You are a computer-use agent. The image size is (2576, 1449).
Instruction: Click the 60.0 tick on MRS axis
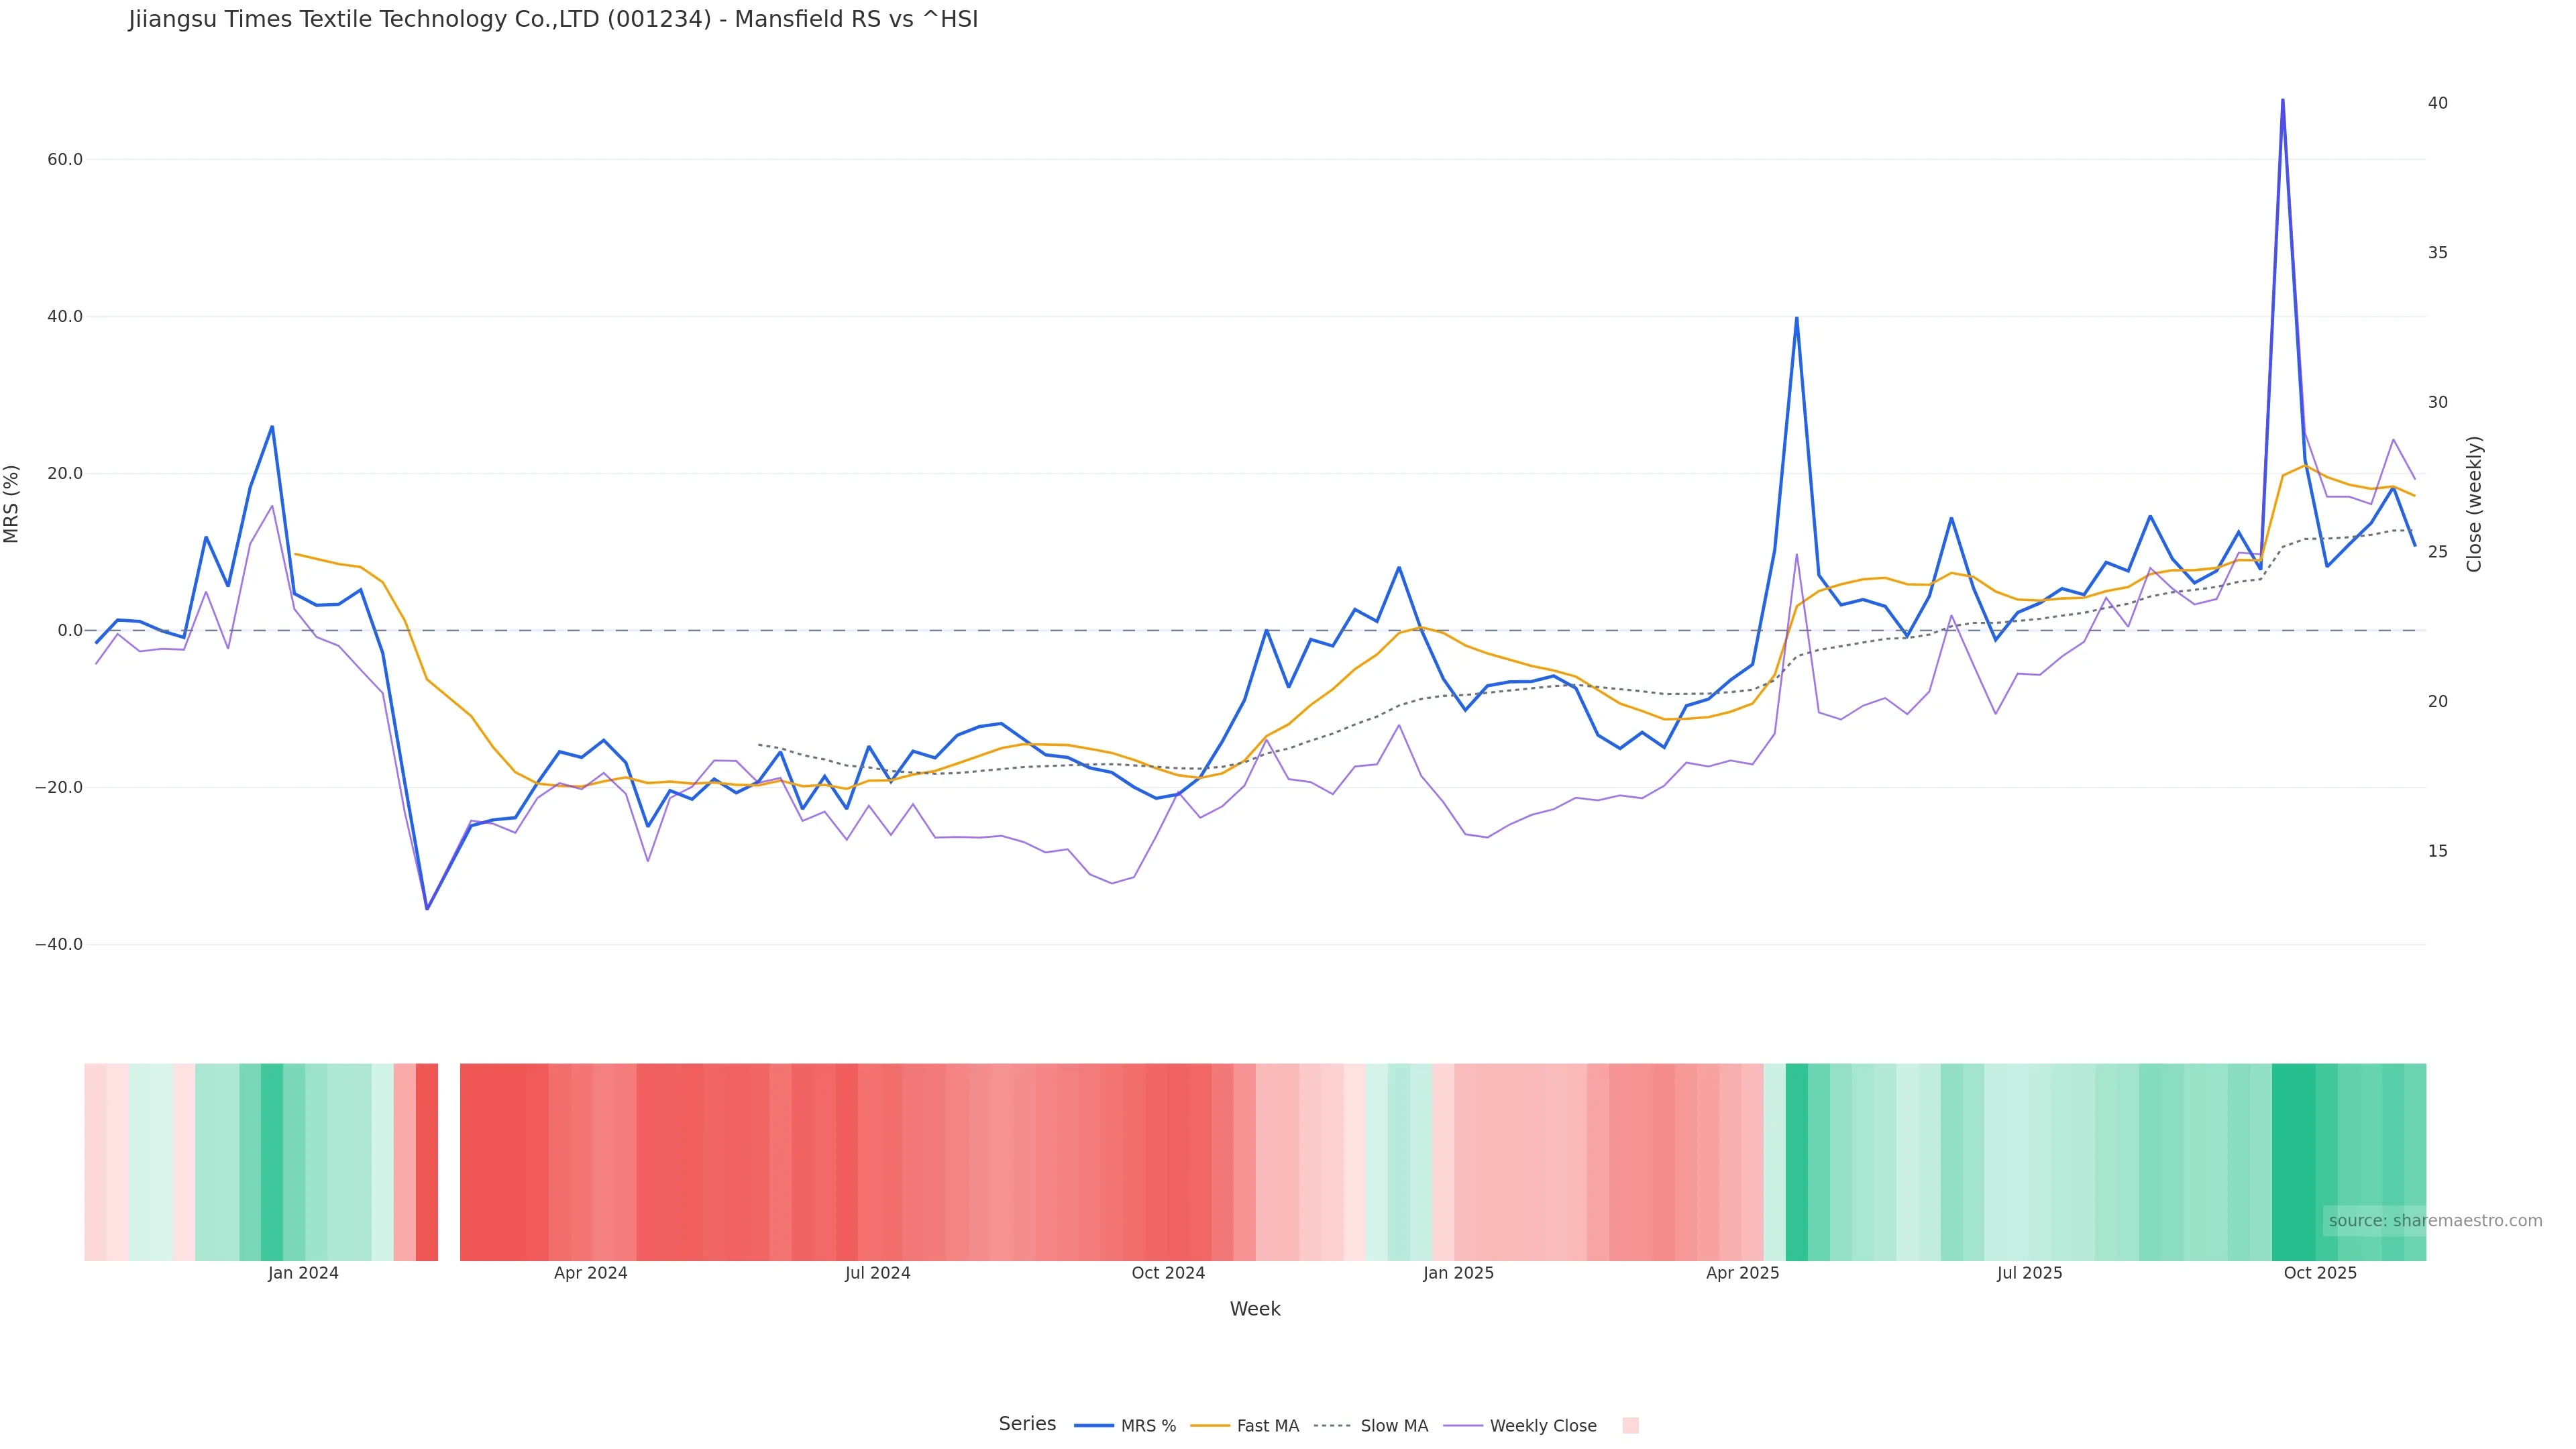[65, 160]
